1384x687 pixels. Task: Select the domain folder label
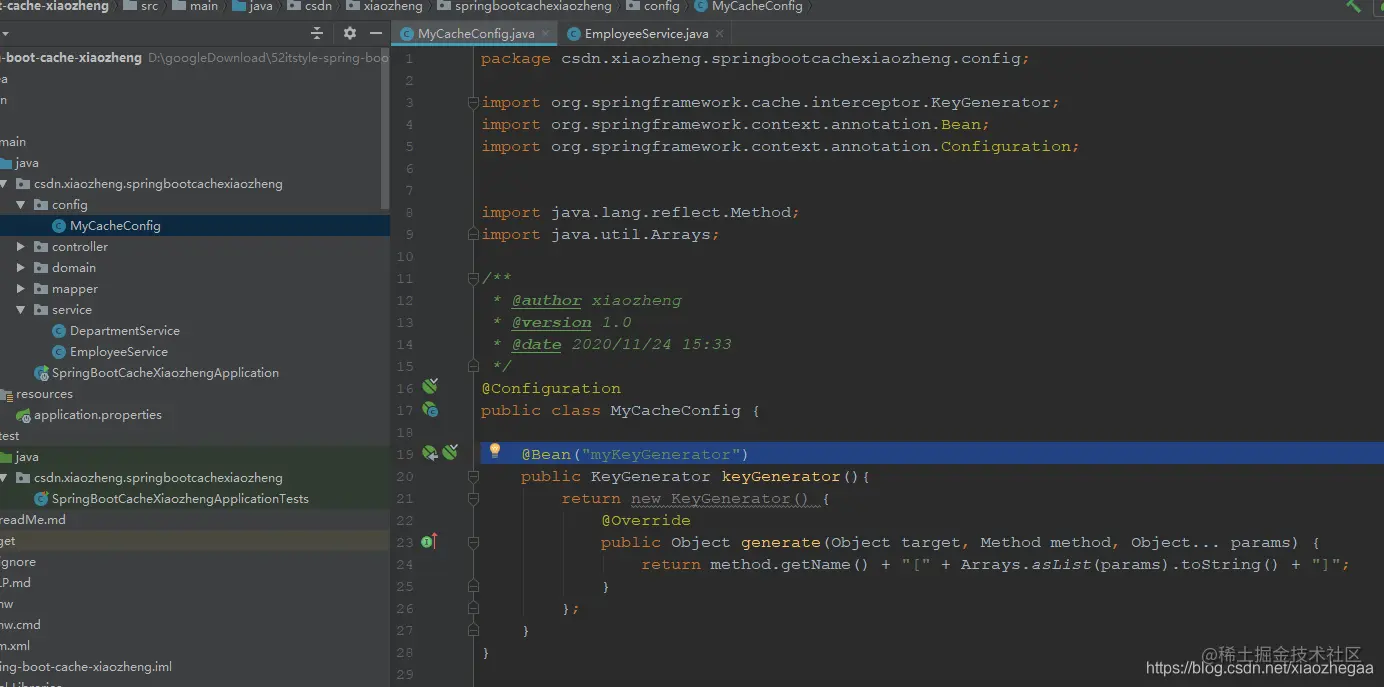74,267
